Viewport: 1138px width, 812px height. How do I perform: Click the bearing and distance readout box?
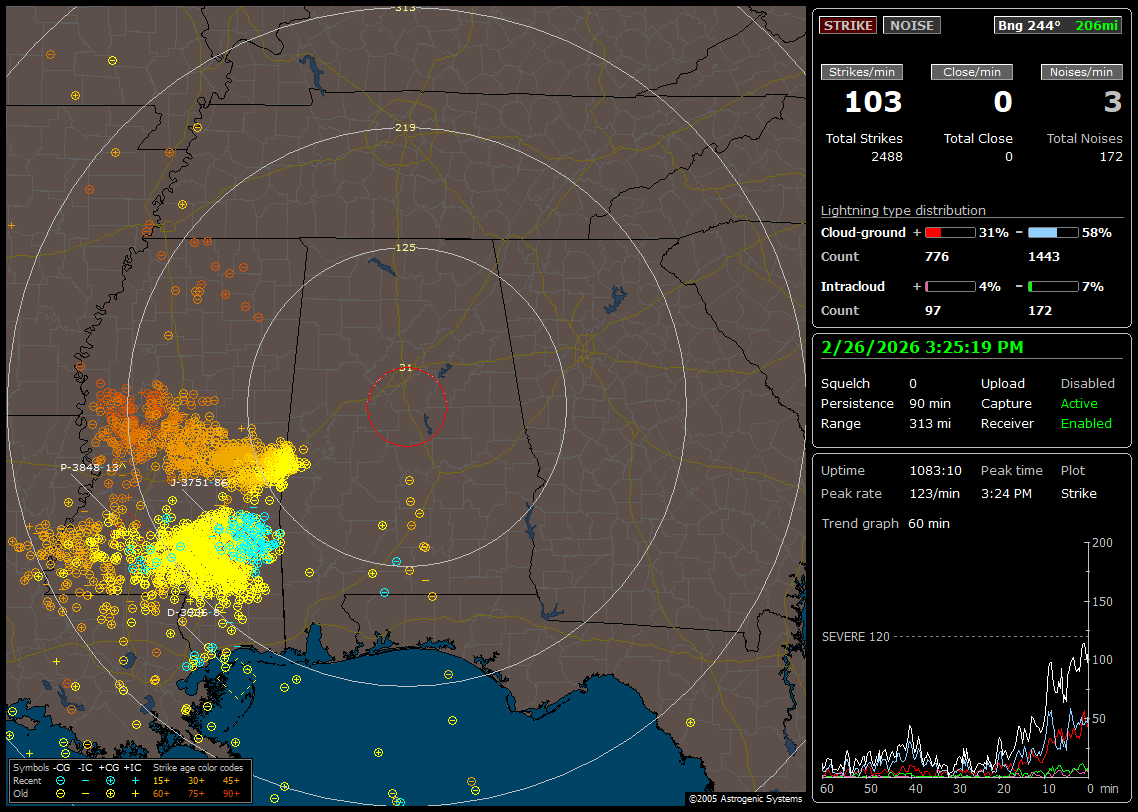[1058, 25]
